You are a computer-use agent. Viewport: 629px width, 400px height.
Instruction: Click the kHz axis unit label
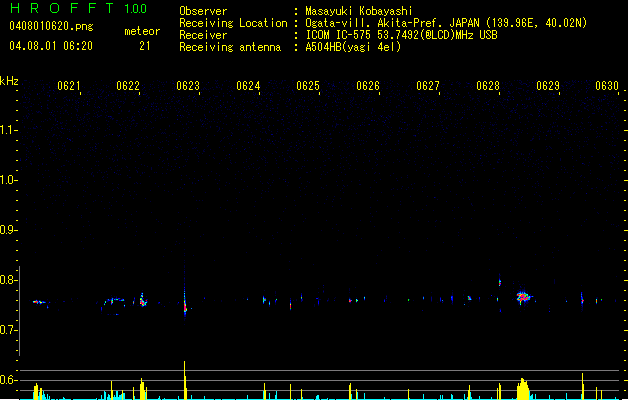point(9,81)
